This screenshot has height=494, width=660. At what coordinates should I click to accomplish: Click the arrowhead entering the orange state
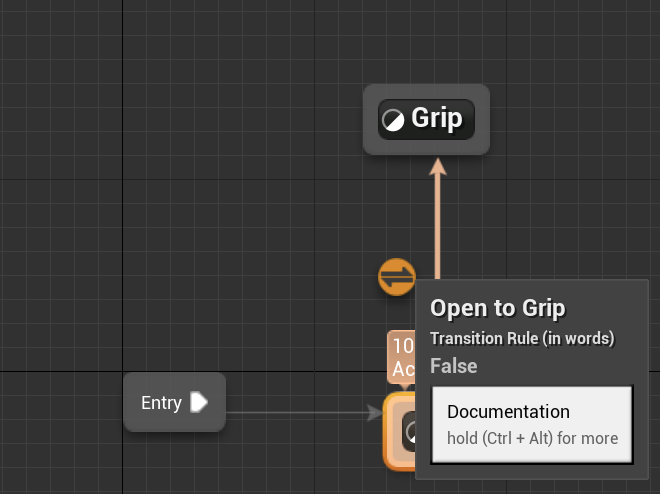[x=375, y=411]
